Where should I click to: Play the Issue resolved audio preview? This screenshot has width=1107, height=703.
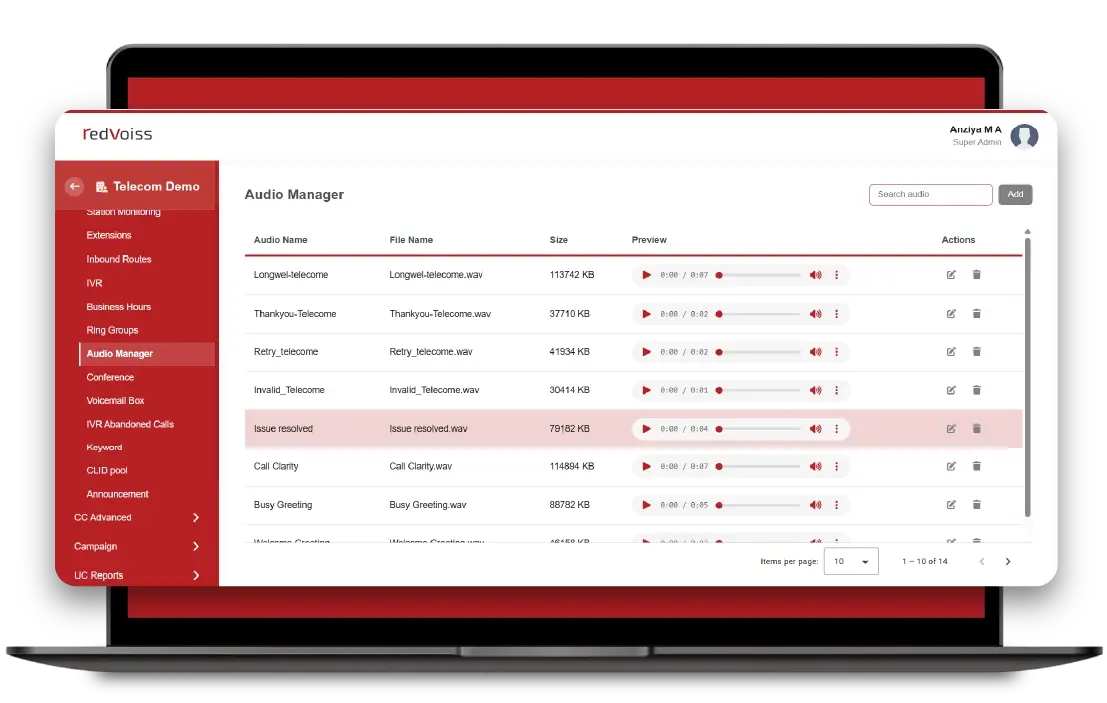click(x=646, y=428)
